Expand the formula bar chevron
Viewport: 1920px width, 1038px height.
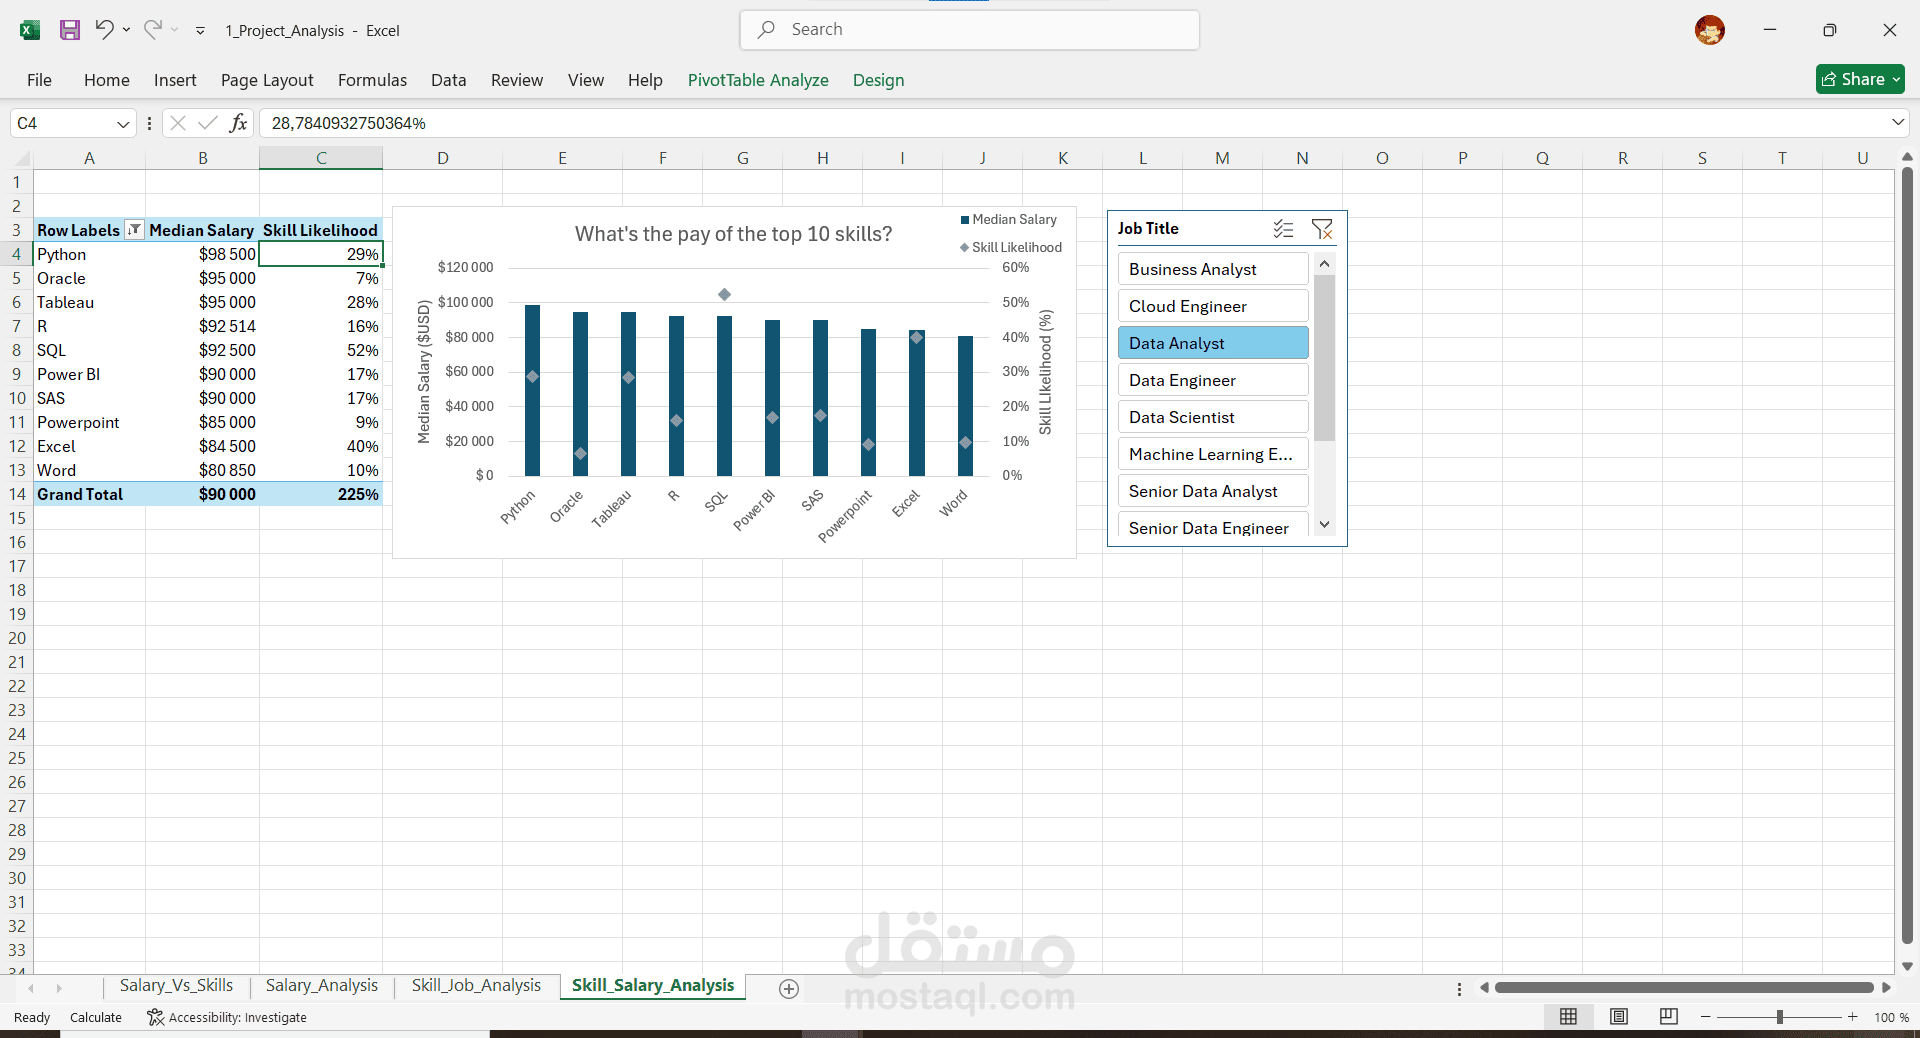click(1898, 123)
